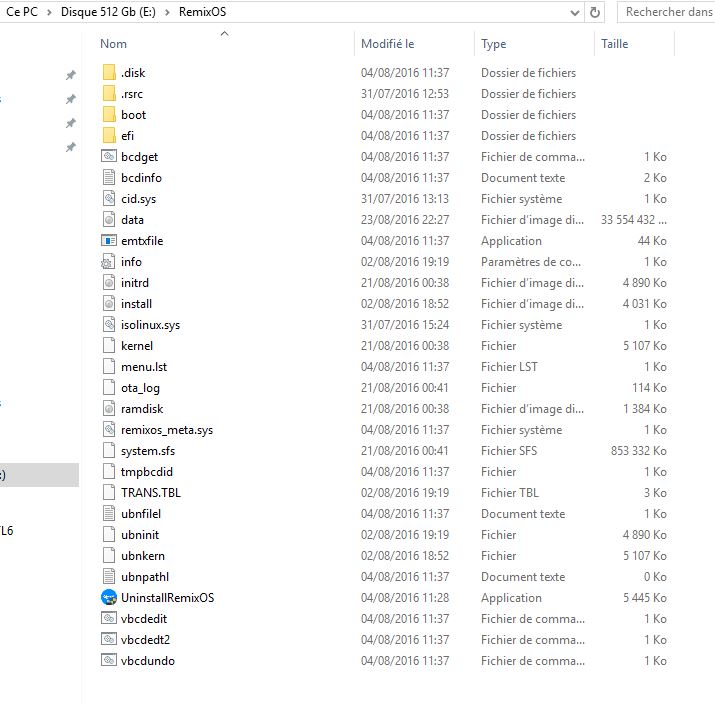The width and height of the screenshot is (715, 710).
Task: Navigate to Disque 512 Gb (E:) breadcrumb
Action: 108,12
